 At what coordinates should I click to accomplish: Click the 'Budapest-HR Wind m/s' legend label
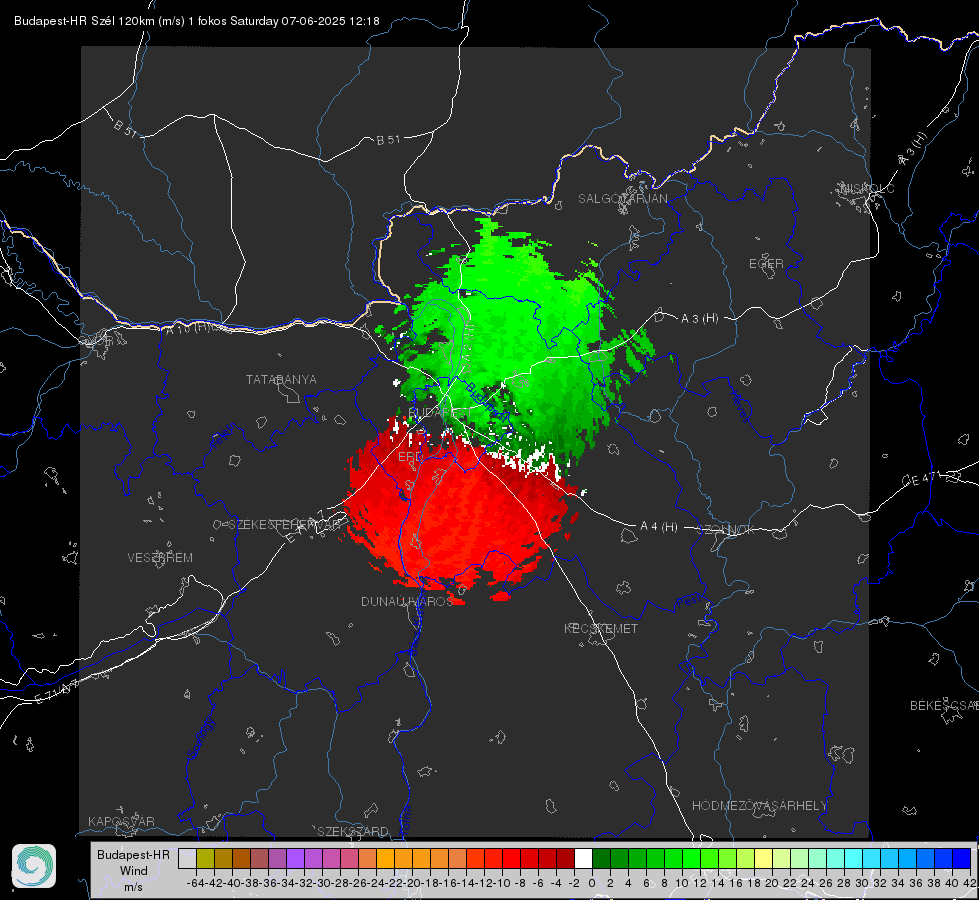pyautogui.click(x=134, y=871)
